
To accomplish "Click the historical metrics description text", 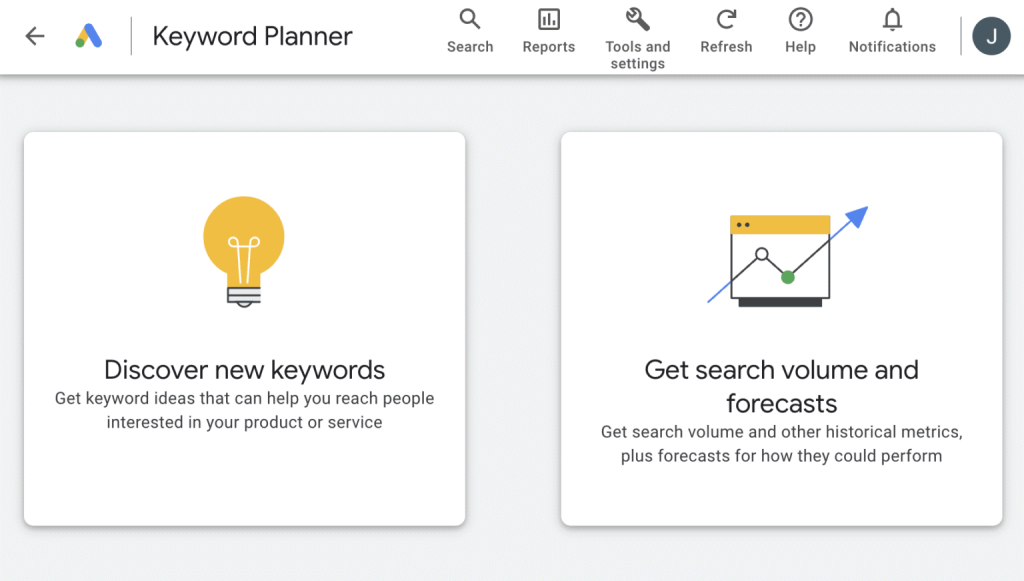I will point(781,443).
